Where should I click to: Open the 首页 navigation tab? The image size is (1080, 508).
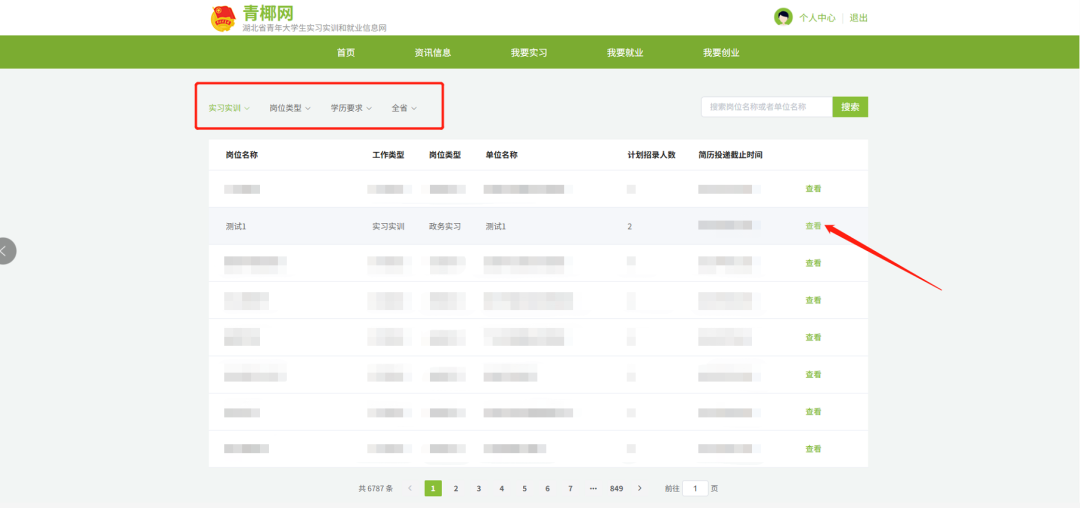pyautogui.click(x=346, y=53)
